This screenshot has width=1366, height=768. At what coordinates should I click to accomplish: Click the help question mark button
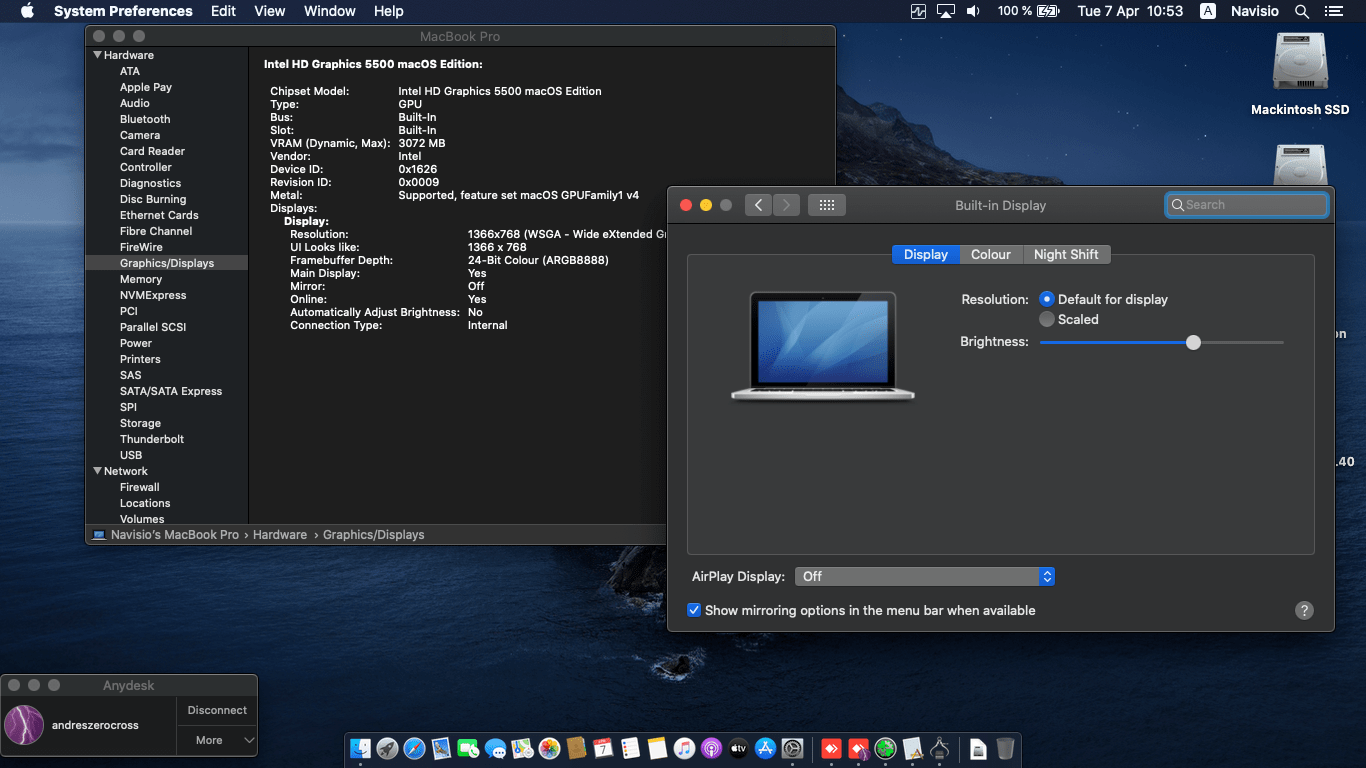click(x=1304, y=610)
